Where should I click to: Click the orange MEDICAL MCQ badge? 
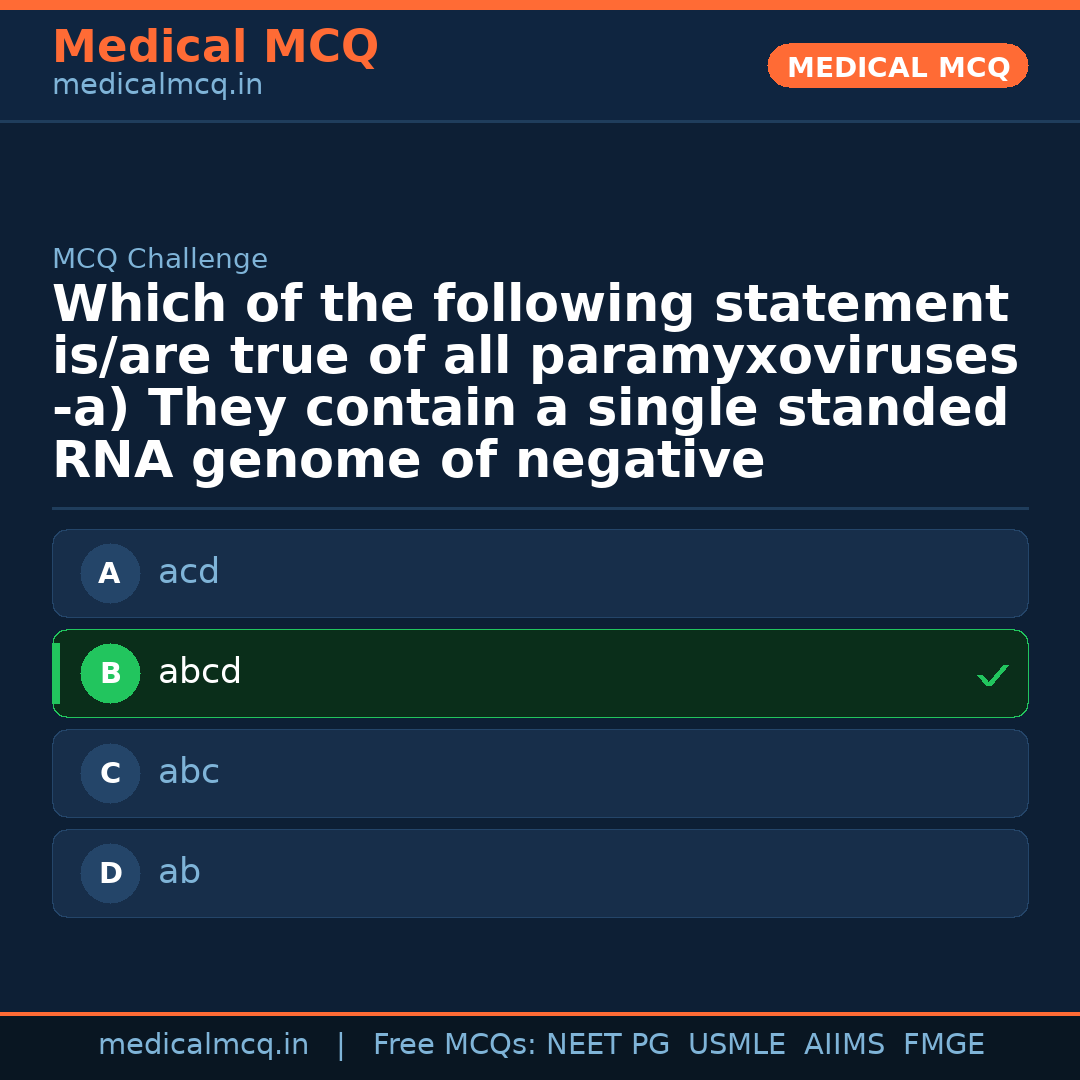[x=897, y=66]
